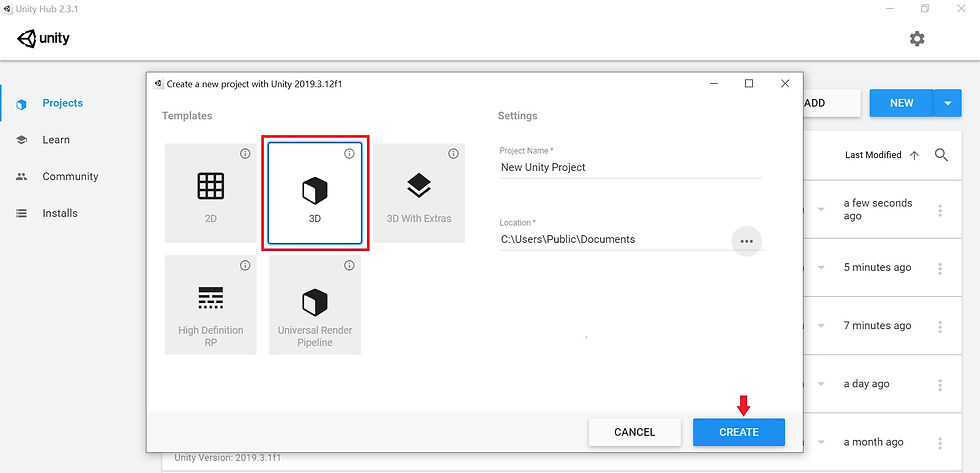Maximize the create project dialog
This screenshot has width=980, height=473.
tap(749, 84)
